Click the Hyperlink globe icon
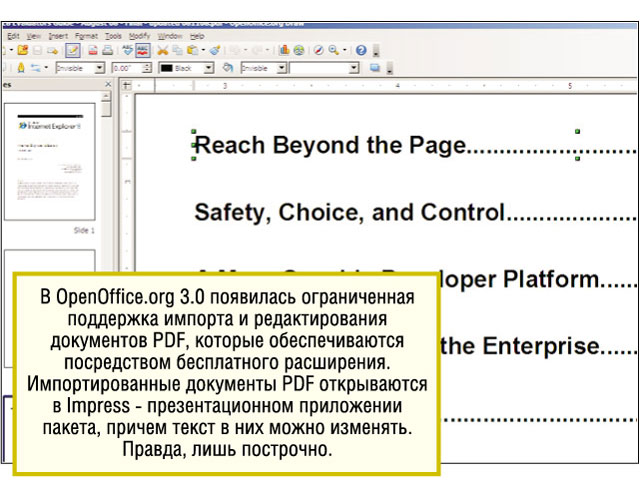This screenshot has height=482, width=640. (x=299, y=50)
